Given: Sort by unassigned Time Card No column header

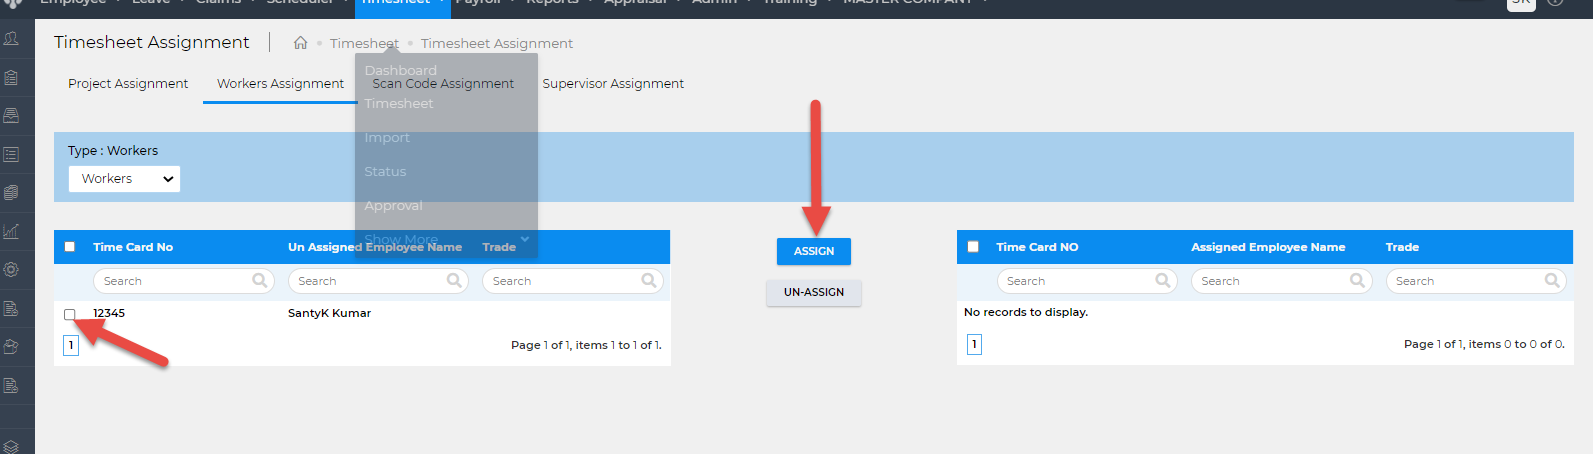Looking at the screenshot, I should pyautogui.click(x=133, y=247).
